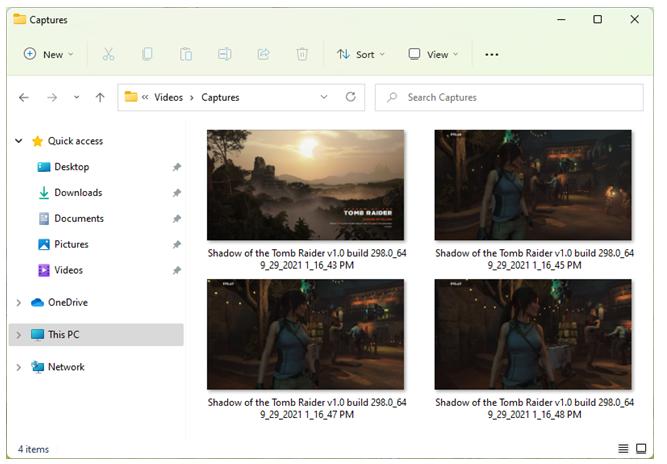Select the 1_16_43 PM capture thumbnail
Image resolution: width=667 pixels, height=464 pixels.
point(305,185)
